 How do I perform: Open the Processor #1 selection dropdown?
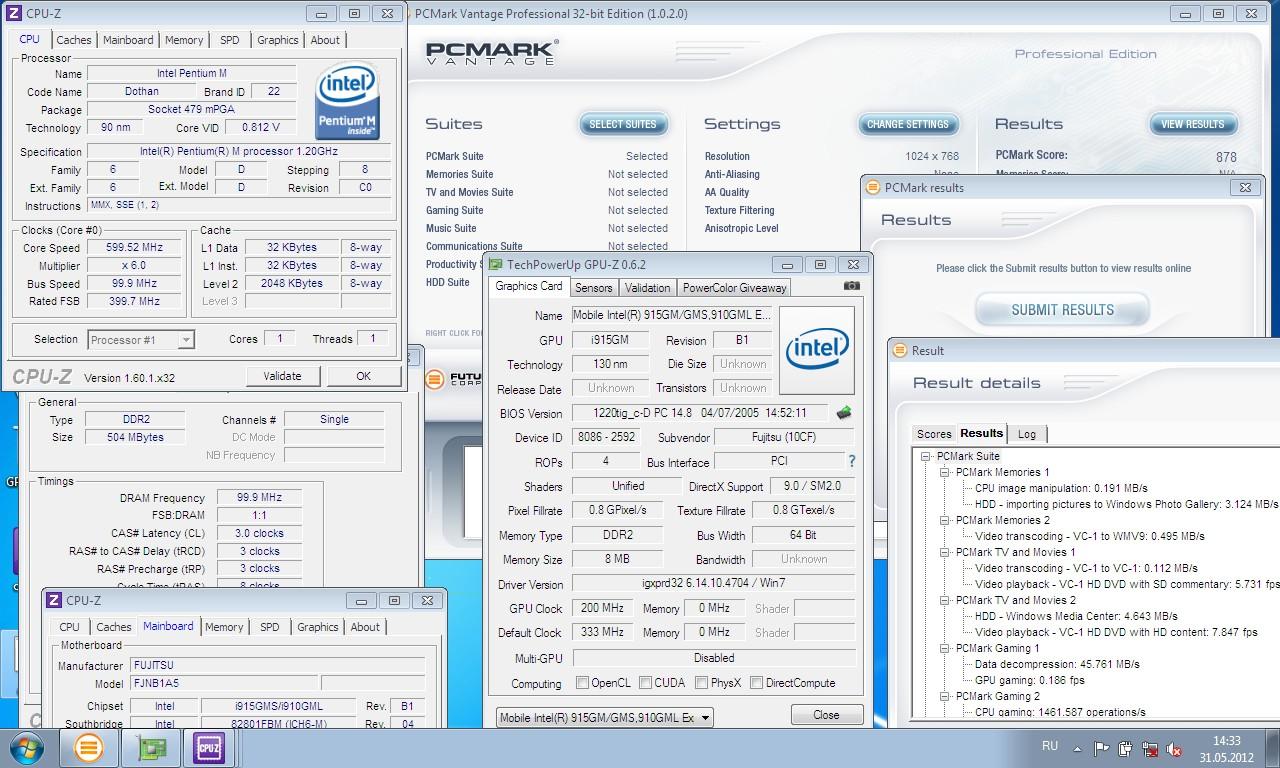pyautogui.click(x=141, y=340)
